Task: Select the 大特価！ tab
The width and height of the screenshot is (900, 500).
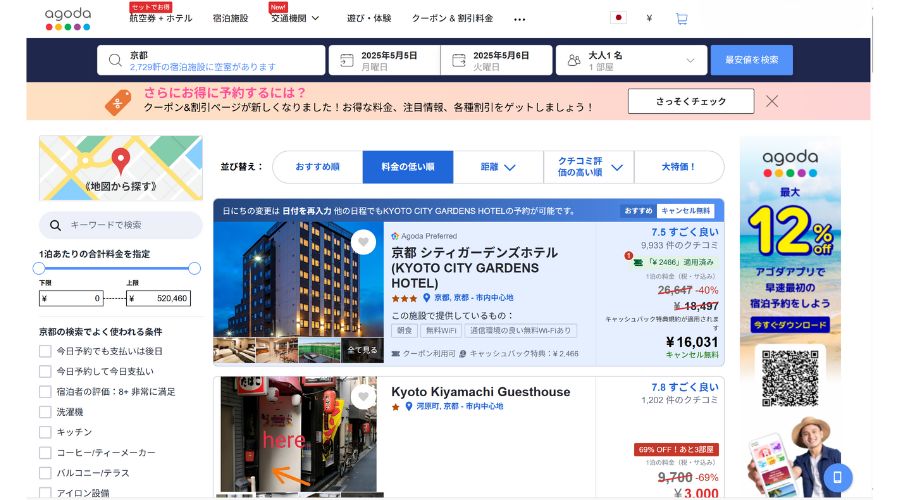Action: [678, 167]
